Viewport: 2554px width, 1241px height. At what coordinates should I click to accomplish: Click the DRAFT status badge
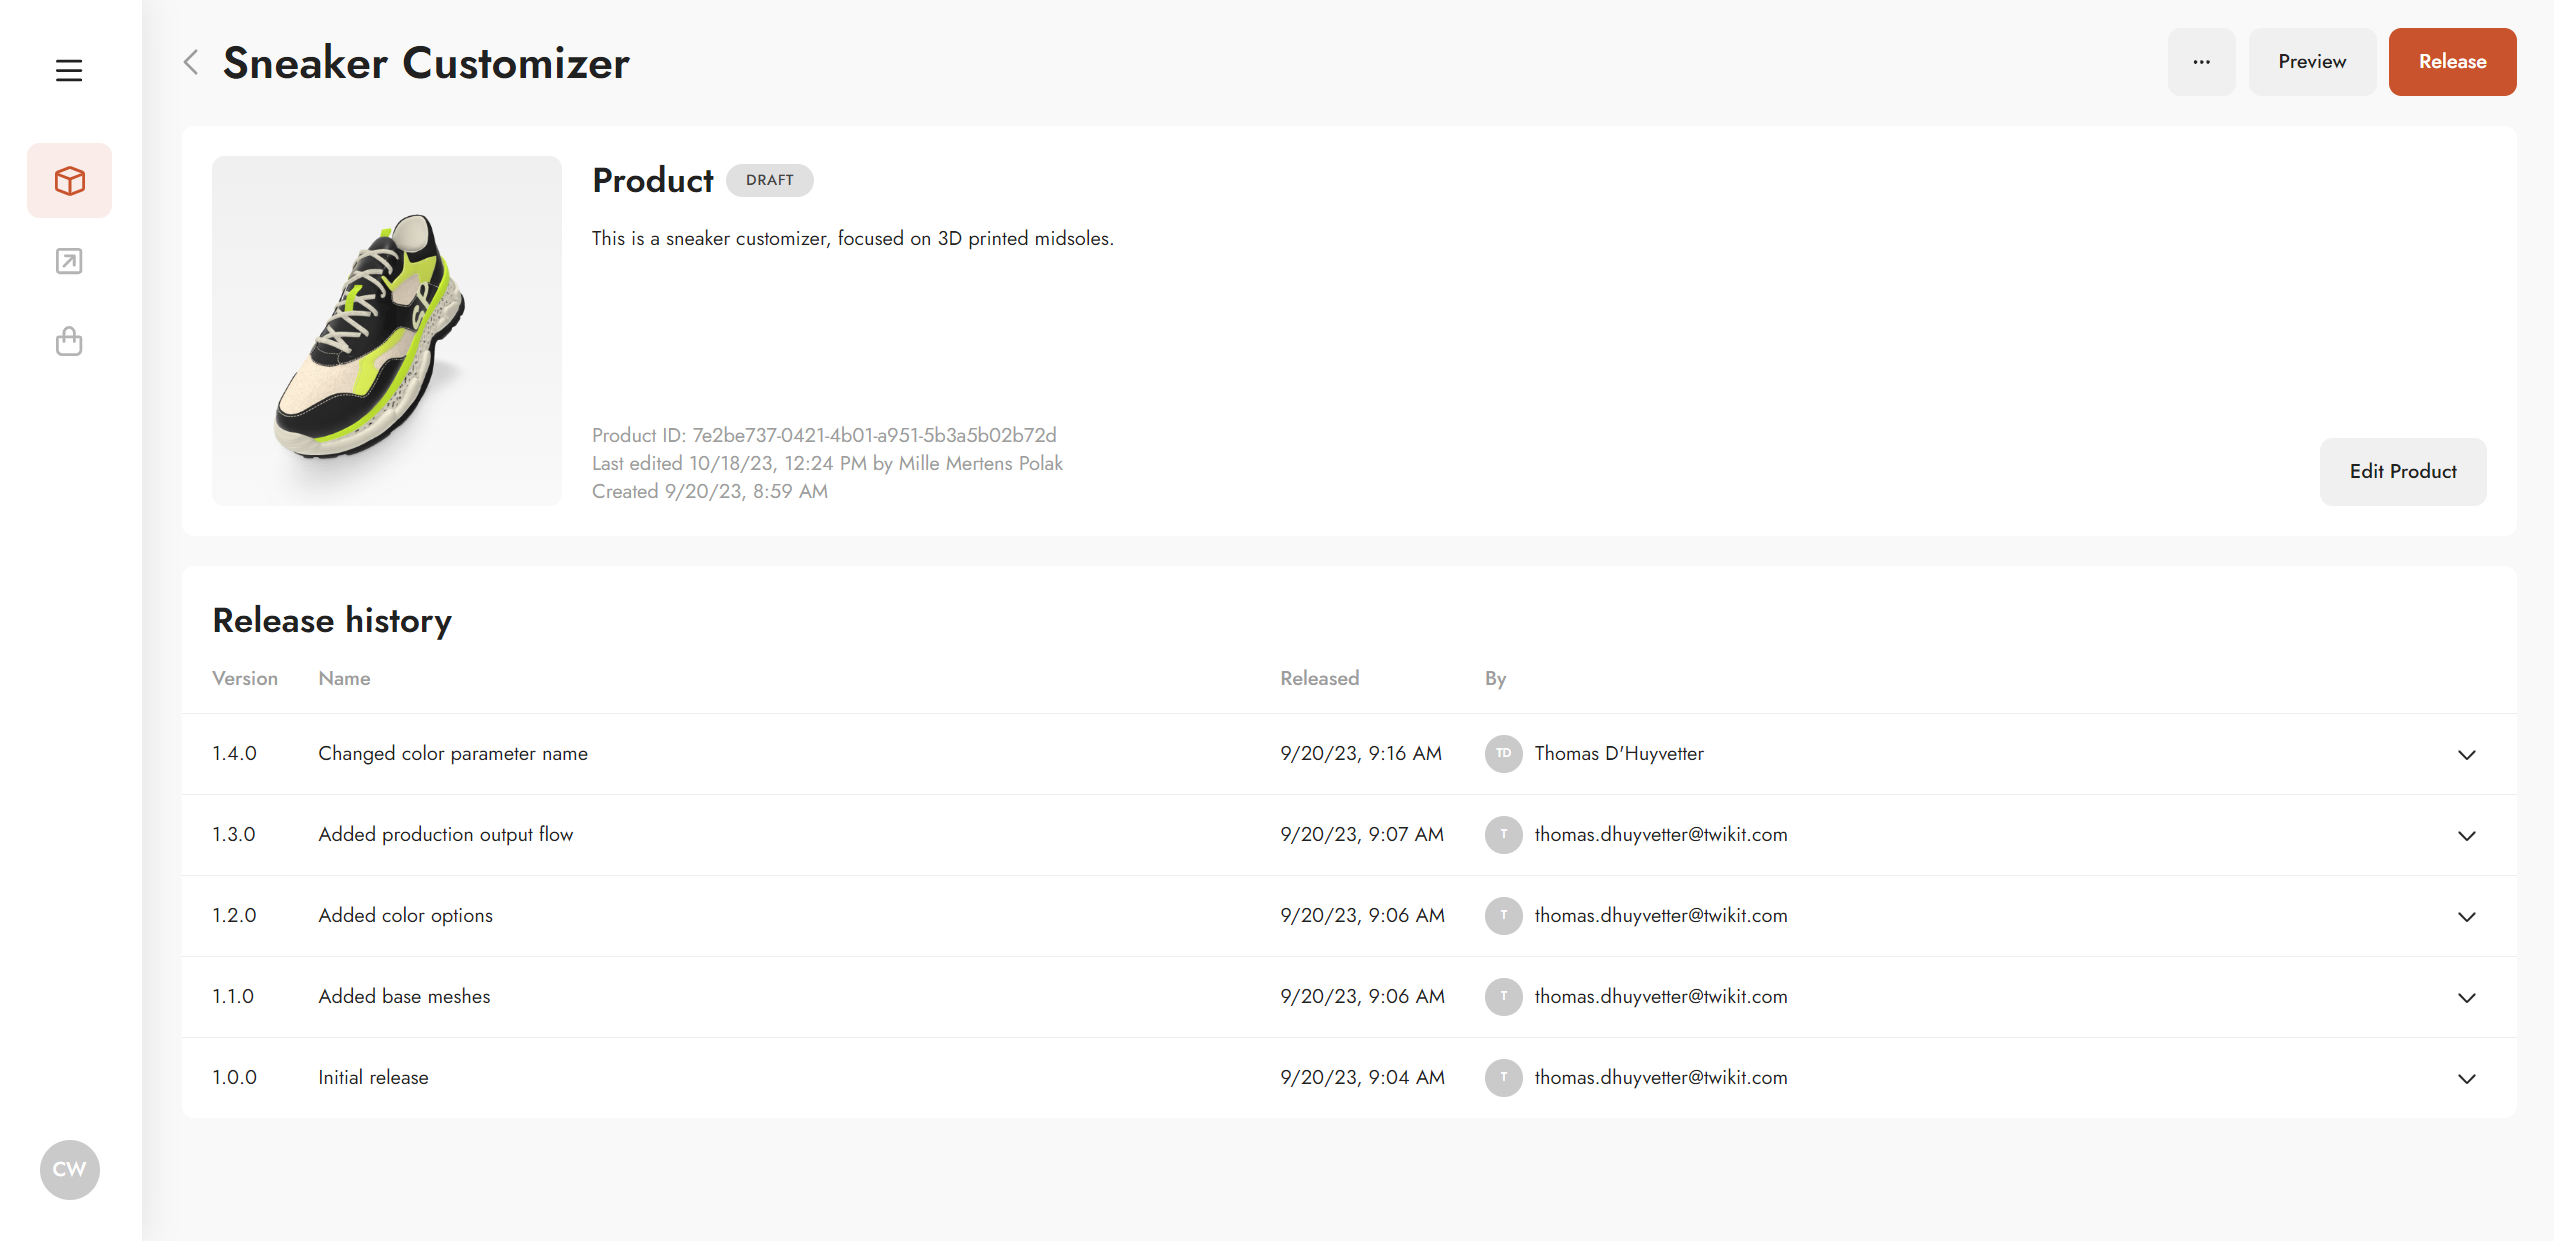[x=769, y=181]
